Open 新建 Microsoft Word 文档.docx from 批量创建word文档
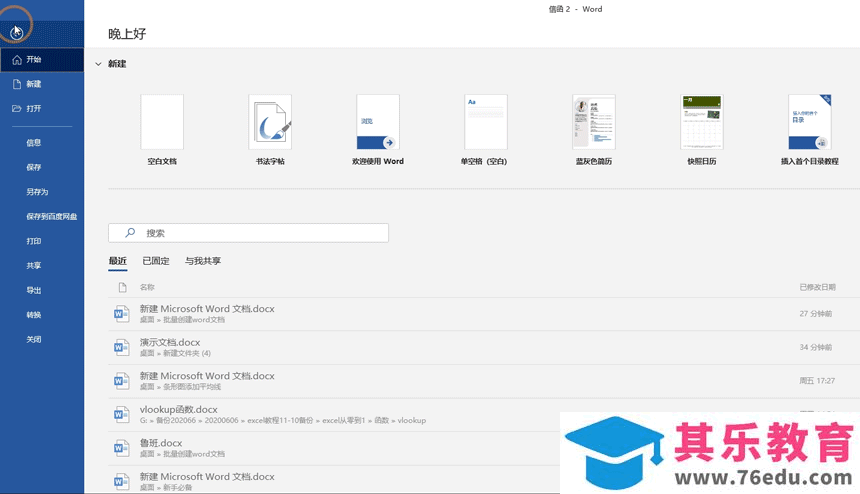The image size is (860, 494). (484, 314)
